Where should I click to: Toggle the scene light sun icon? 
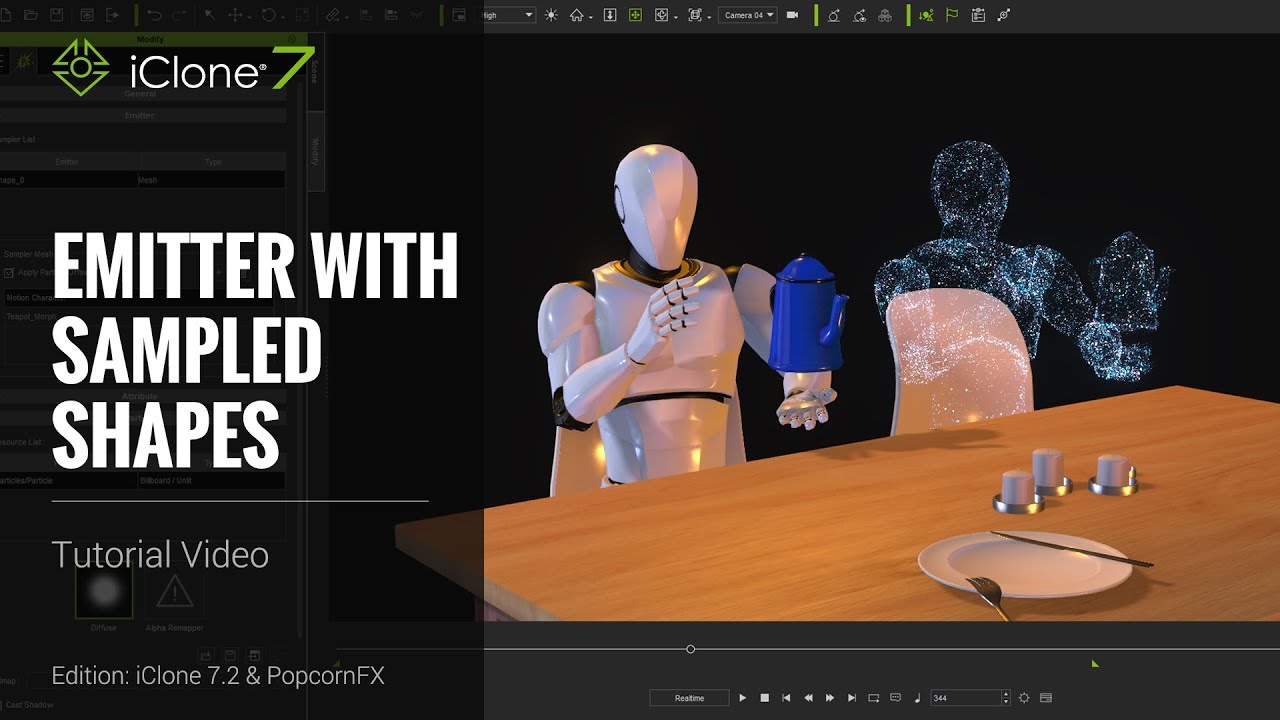click(x=550, y=15)
